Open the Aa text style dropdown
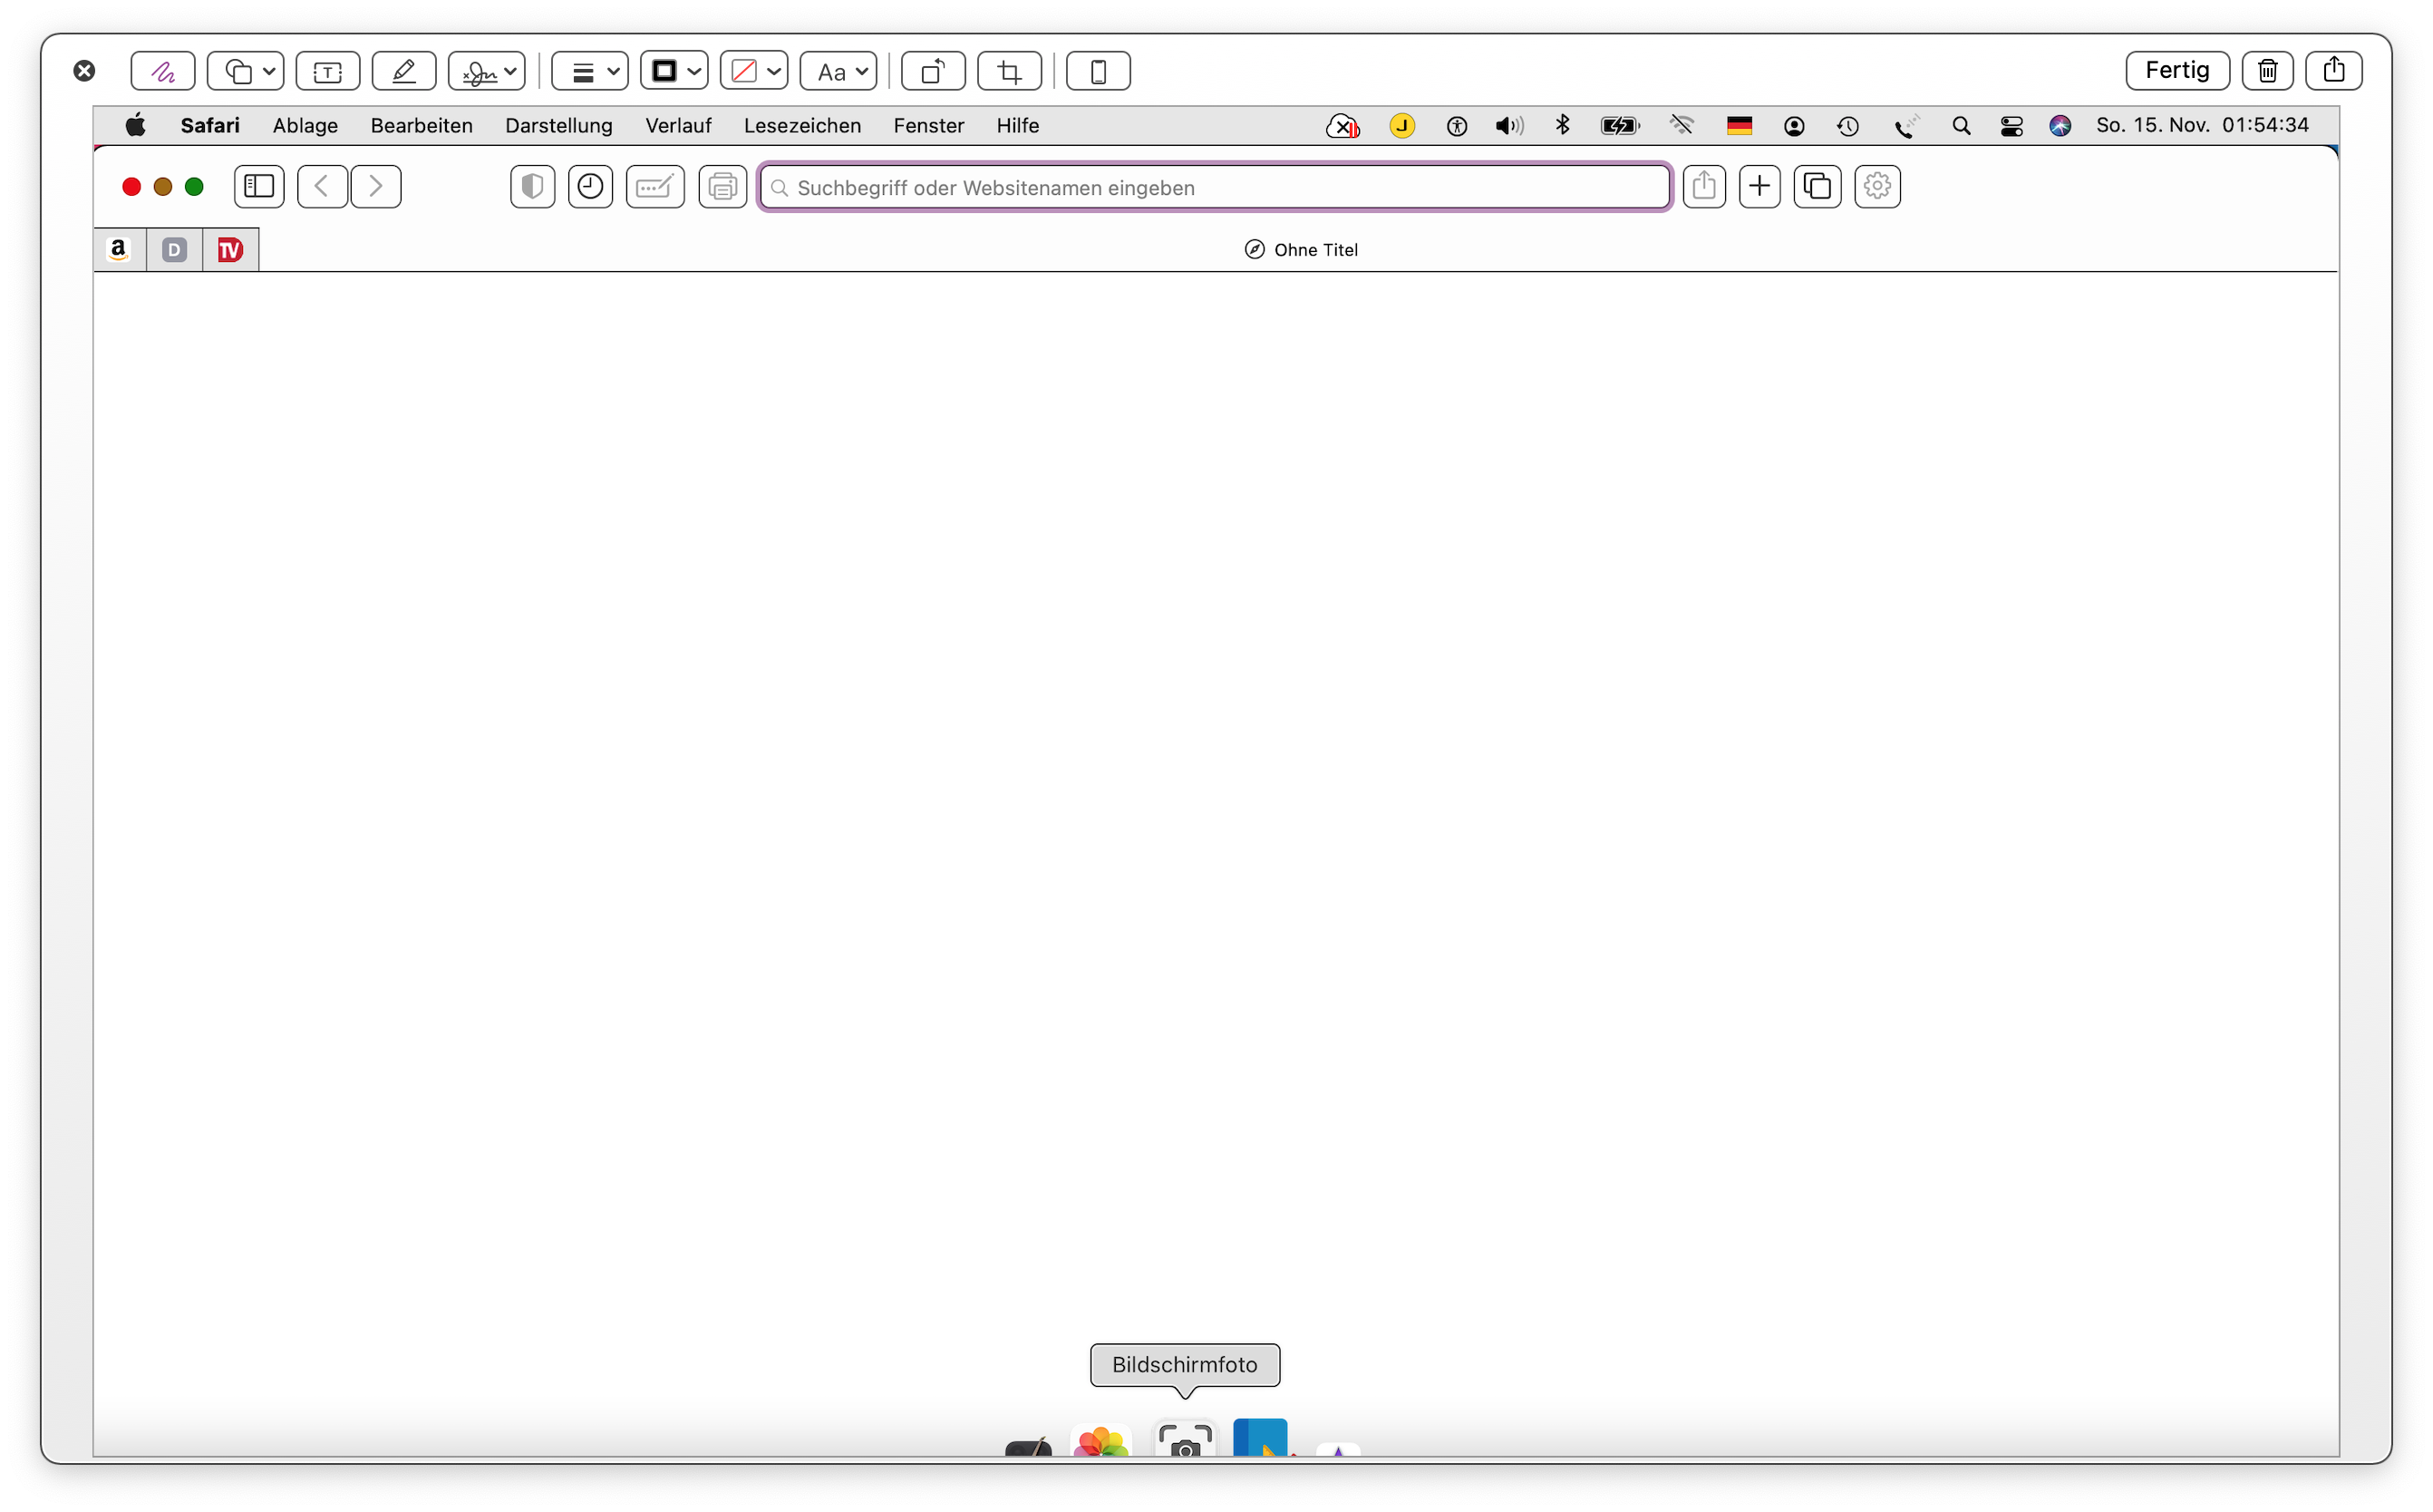 pyautogui.click(x=839, y=71)
